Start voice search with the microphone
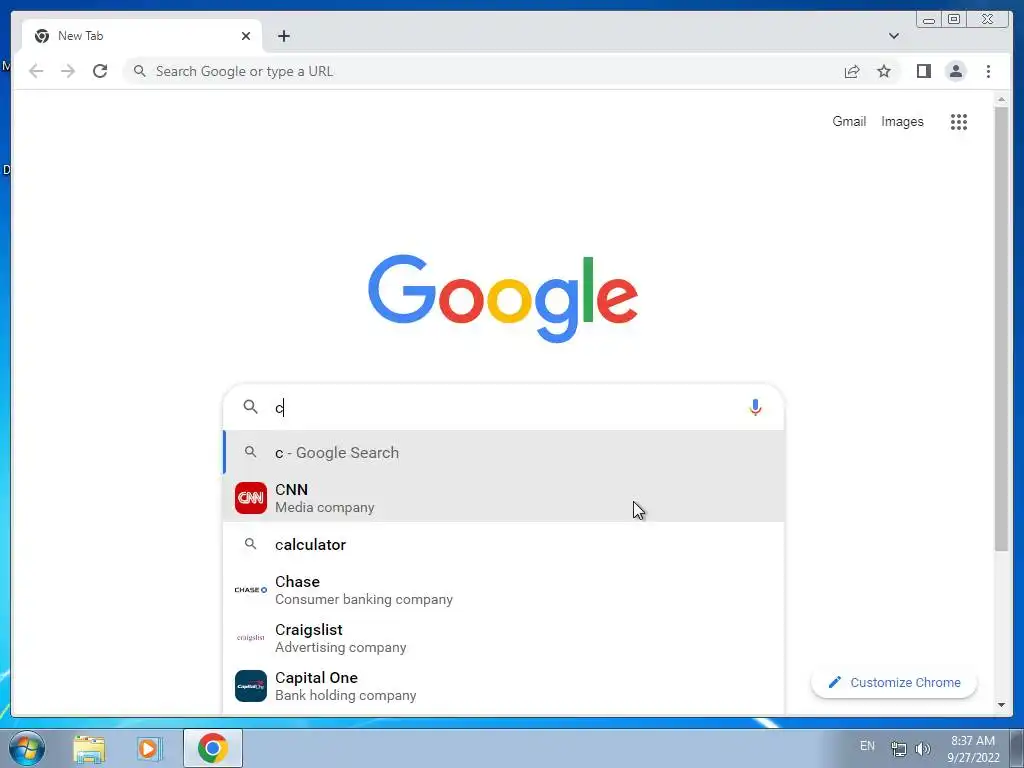Screen dimensions: 1024x768 click(755, 407)
